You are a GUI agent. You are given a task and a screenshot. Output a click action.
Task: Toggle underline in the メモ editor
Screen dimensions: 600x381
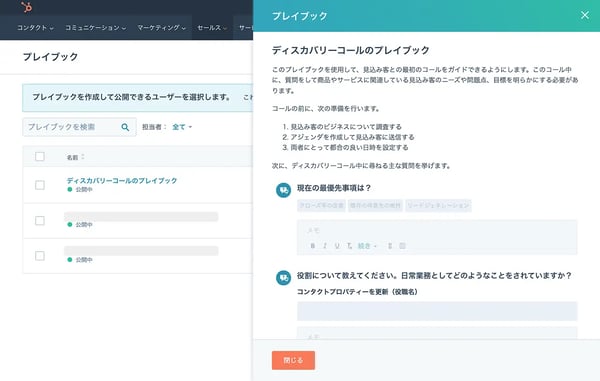tap(337, 246)
